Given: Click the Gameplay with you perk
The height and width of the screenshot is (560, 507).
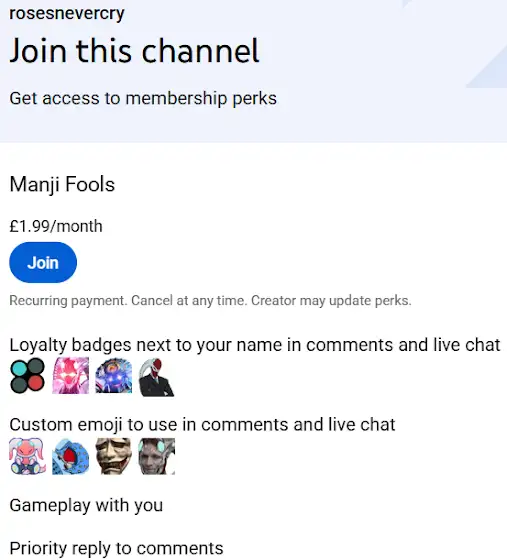Looking at the screenshot, I should pyautogui.click(x=86, y=505).
